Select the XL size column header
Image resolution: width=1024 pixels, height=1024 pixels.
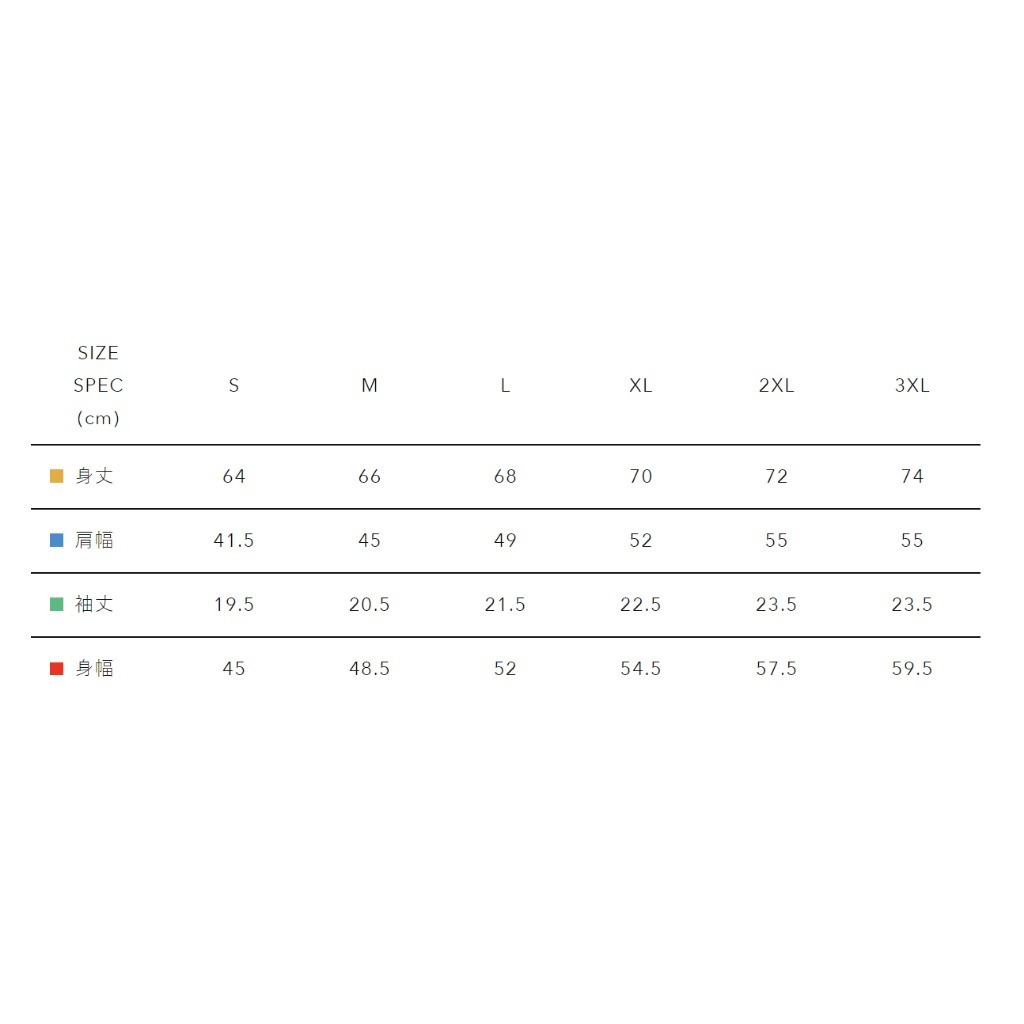click(641, 386)
